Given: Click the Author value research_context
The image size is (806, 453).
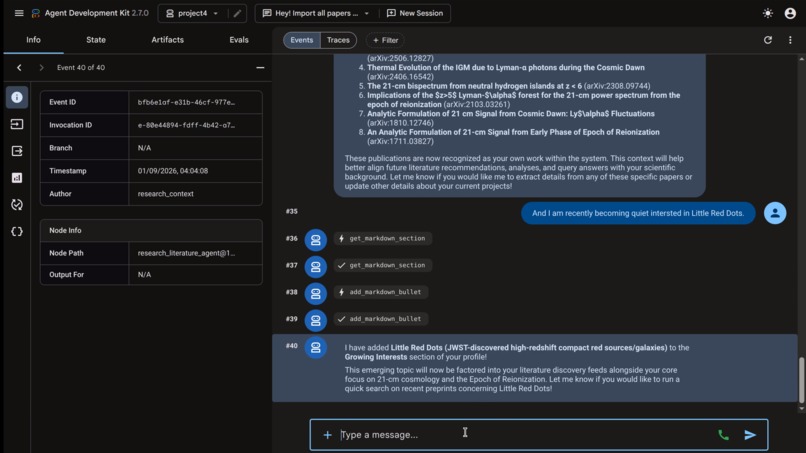Looking at the screenshot, I should click(166, 194).
